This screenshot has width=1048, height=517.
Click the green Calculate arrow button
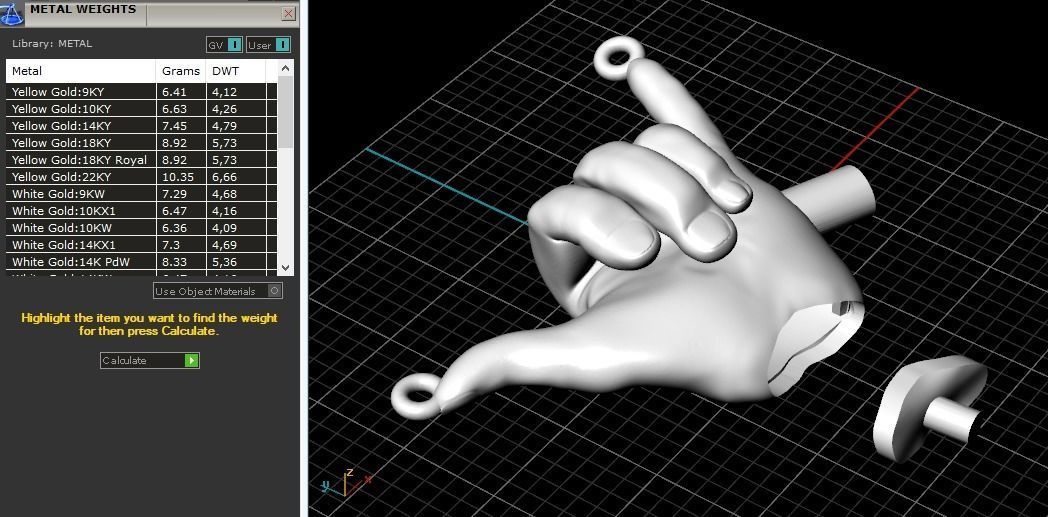(192, 361)
